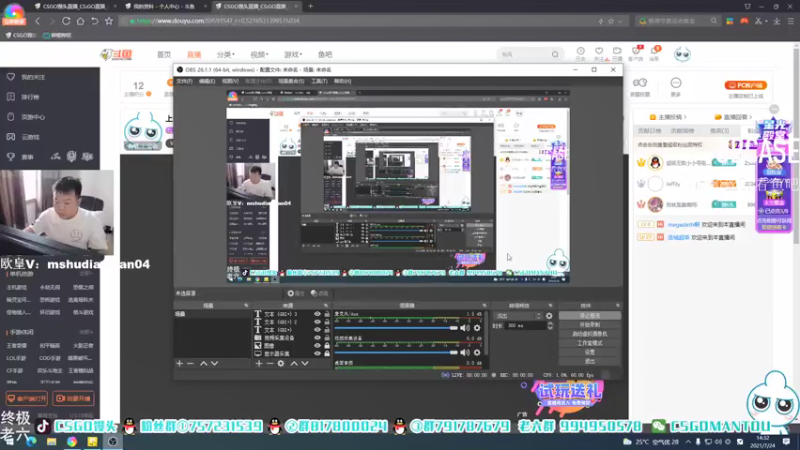Viewport: 800px width, 450px height.
Task: Click 工作室模式 button in OBS
Action: tap(590, 343)
